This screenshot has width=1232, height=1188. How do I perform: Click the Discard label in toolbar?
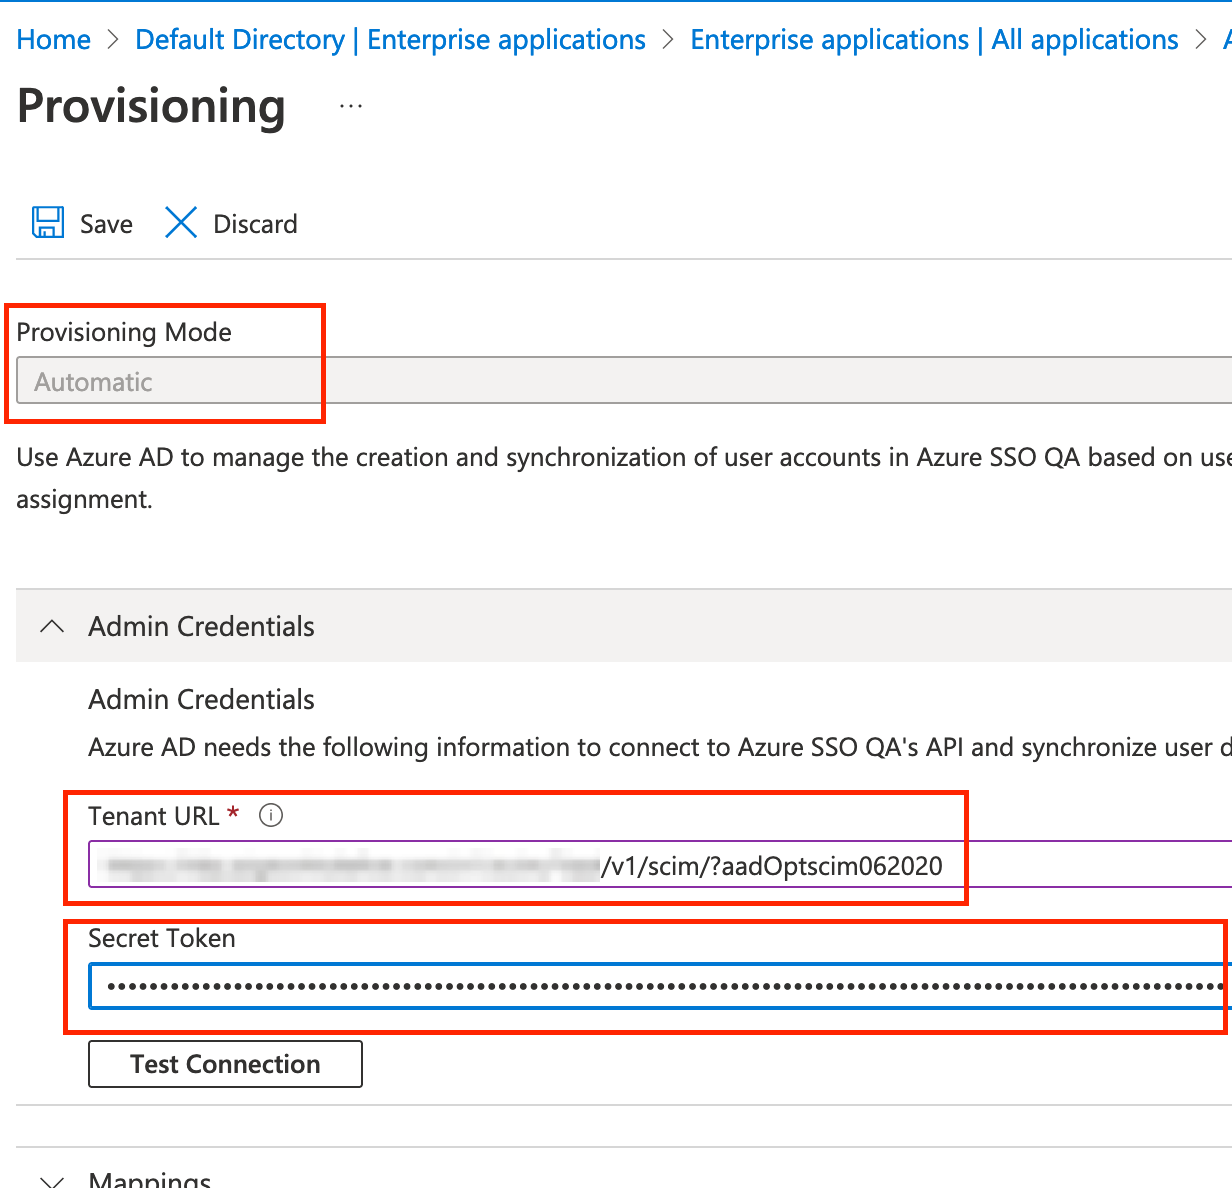[256, 224]
